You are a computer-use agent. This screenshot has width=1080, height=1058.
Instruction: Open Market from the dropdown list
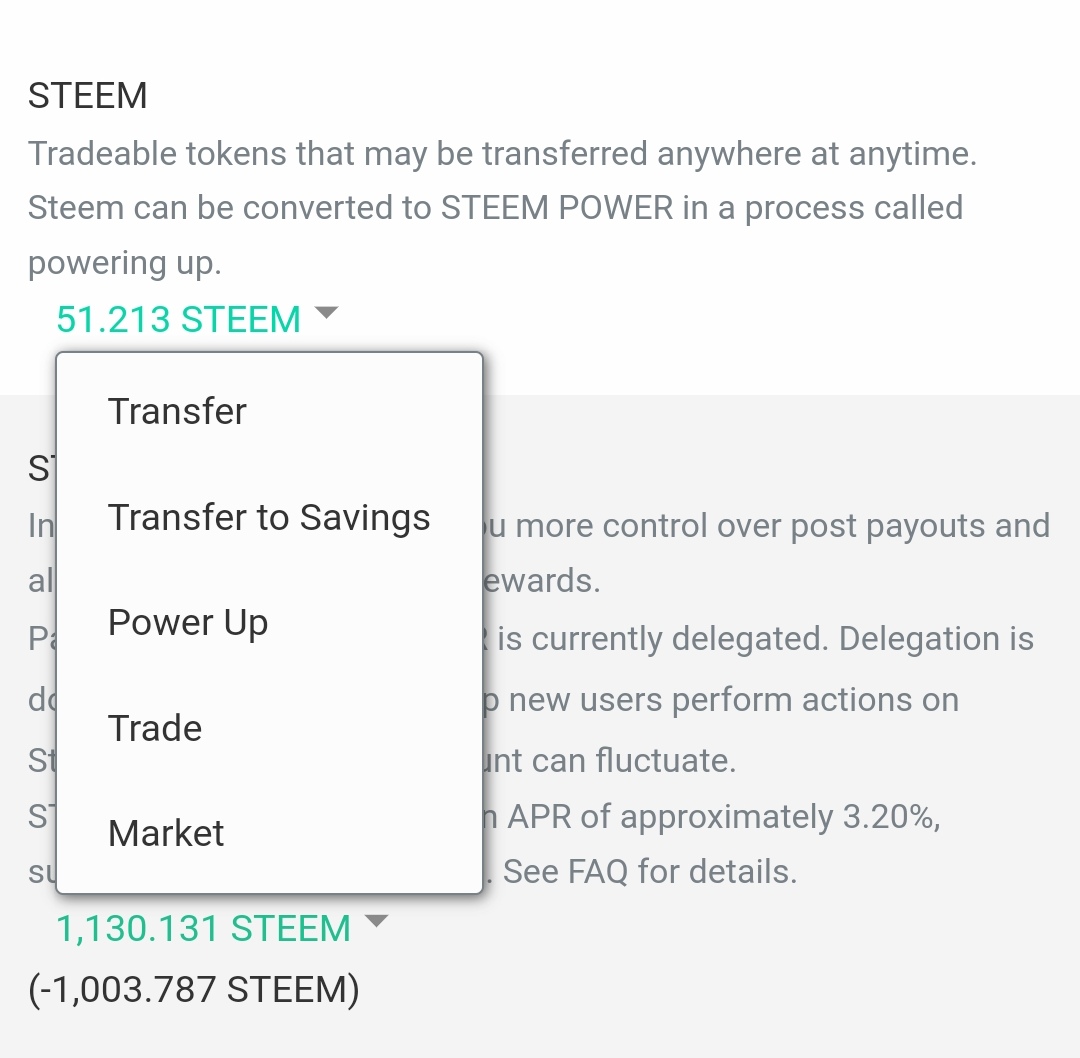(166, 833)
